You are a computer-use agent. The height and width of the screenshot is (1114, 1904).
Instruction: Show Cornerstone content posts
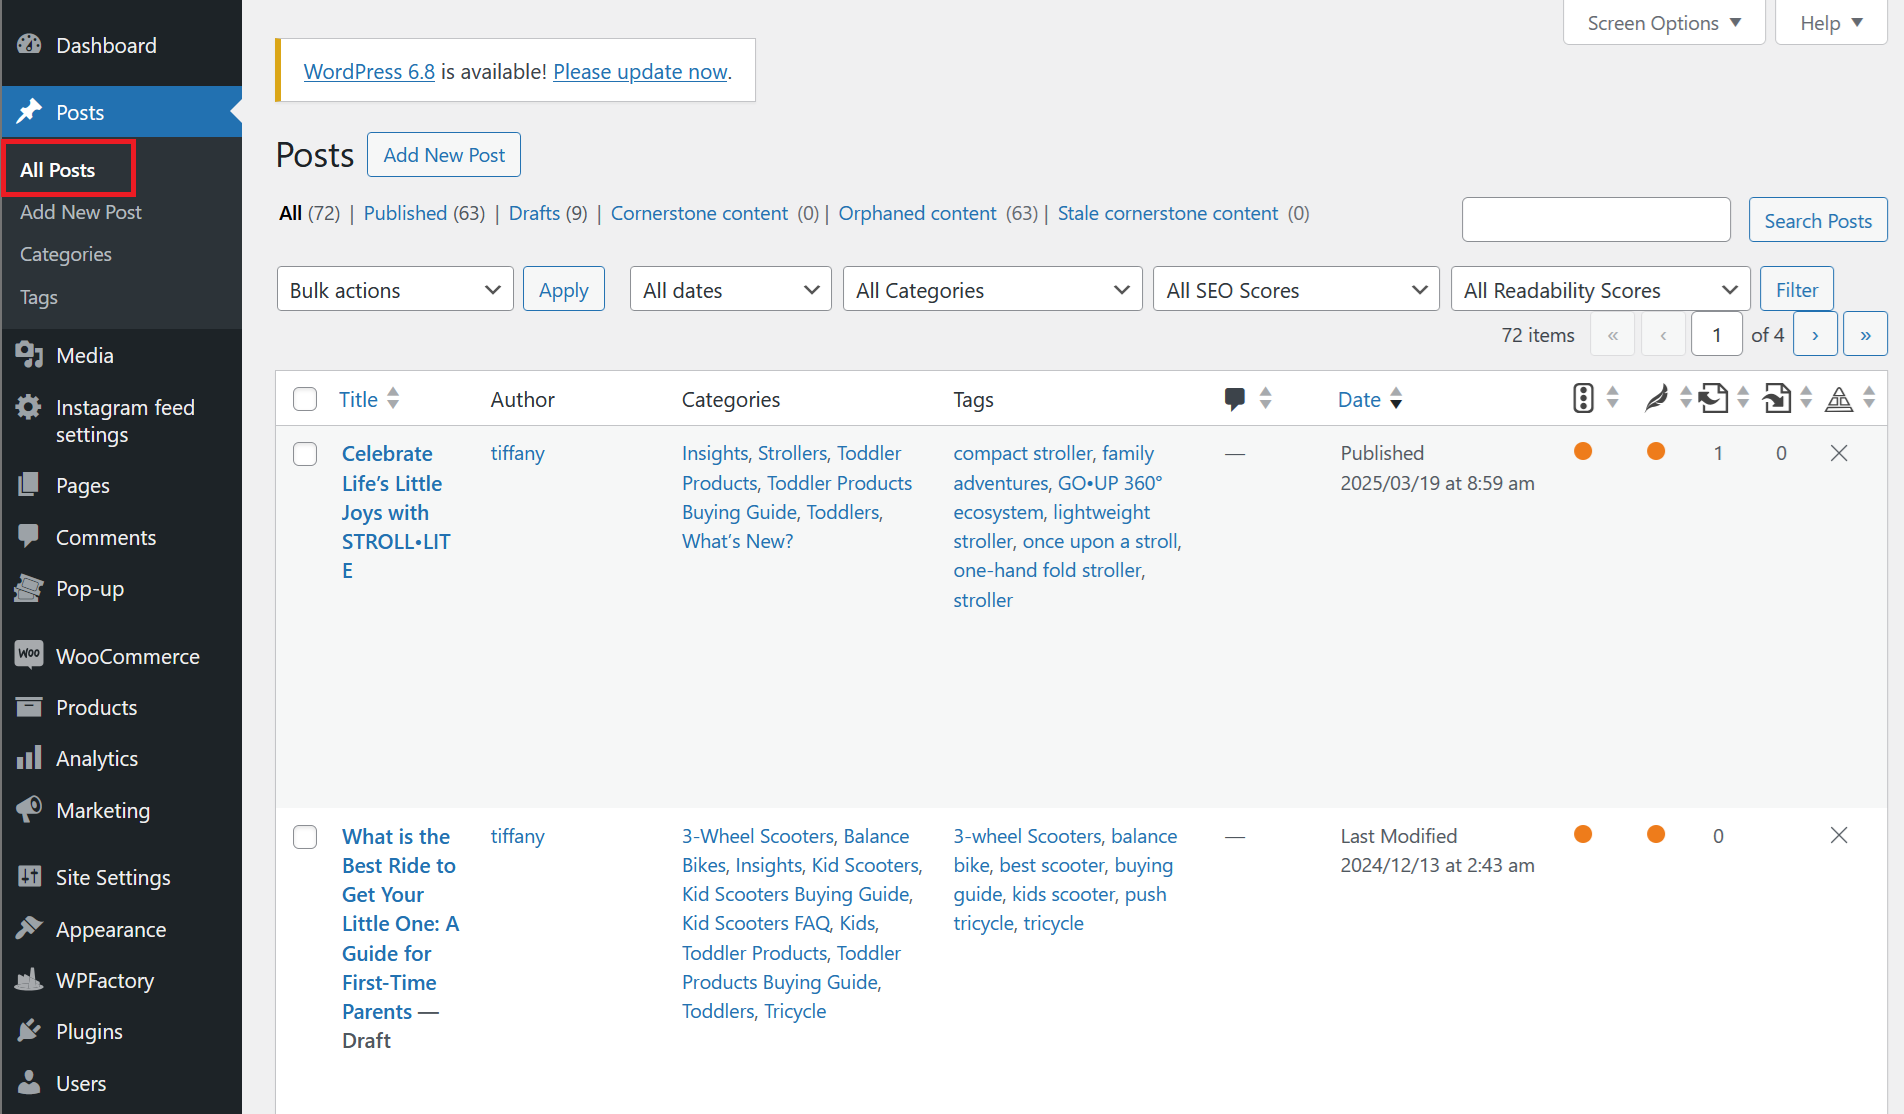tap(699, 213)
